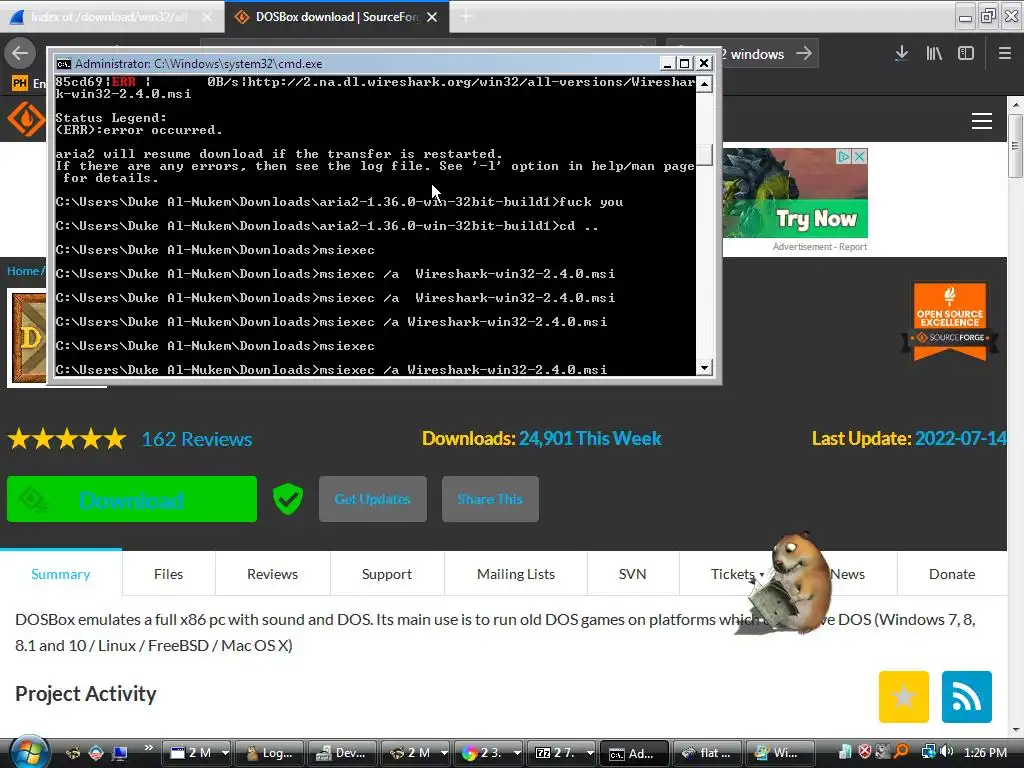Click the Firefox back arrow button
This screenshot has height=768, width=1024.
click(x=20, y=53)
